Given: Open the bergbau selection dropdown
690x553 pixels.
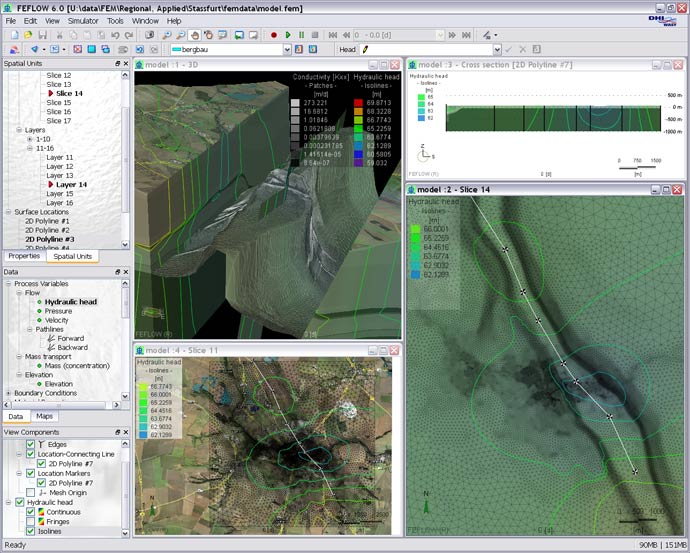Looking at the screenshot, I should (x=287, y=49).
